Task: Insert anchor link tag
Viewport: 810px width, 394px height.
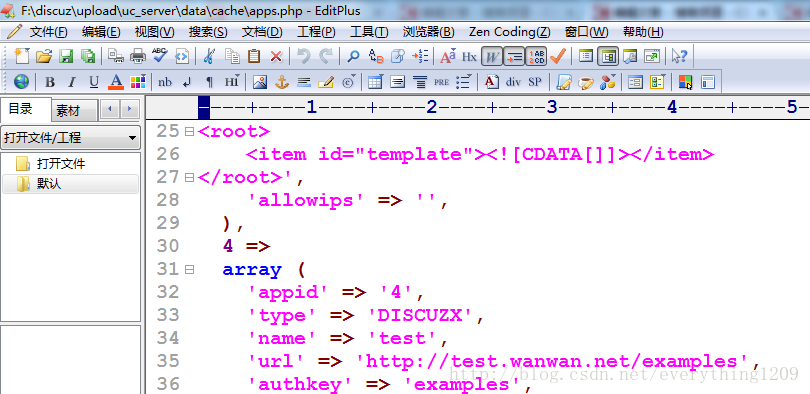Action: pos(282,82)
